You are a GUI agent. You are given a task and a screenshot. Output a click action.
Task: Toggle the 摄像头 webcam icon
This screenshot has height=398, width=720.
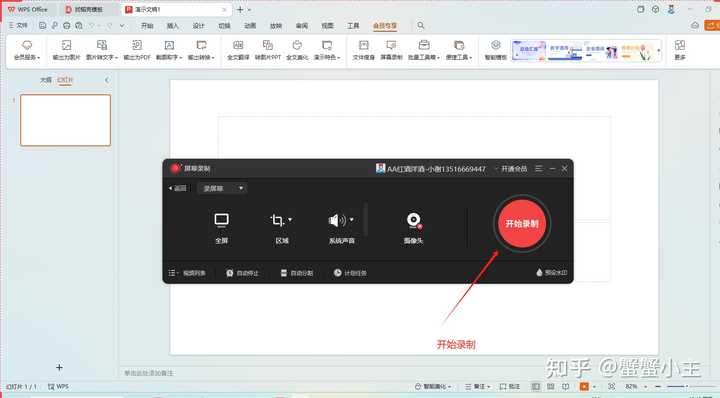point(413,220)
